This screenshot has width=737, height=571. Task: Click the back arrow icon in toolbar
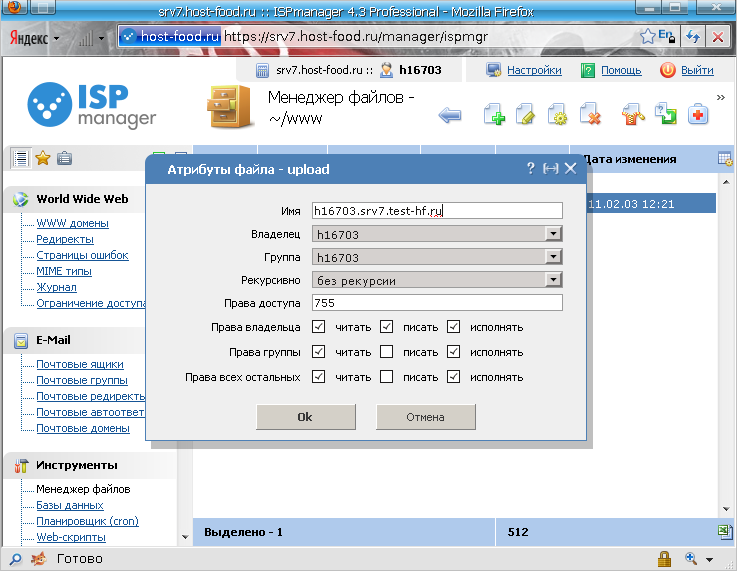[450, 116]
